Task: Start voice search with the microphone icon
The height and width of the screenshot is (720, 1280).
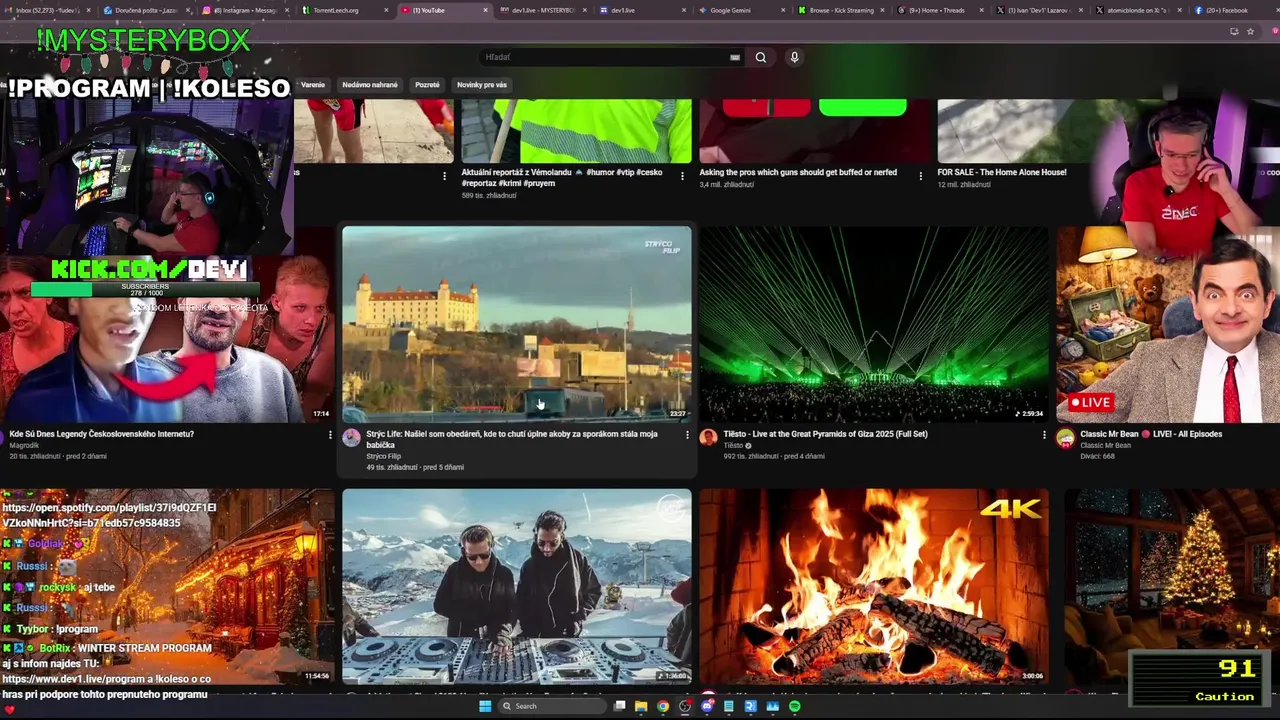Action: (794, 57)
